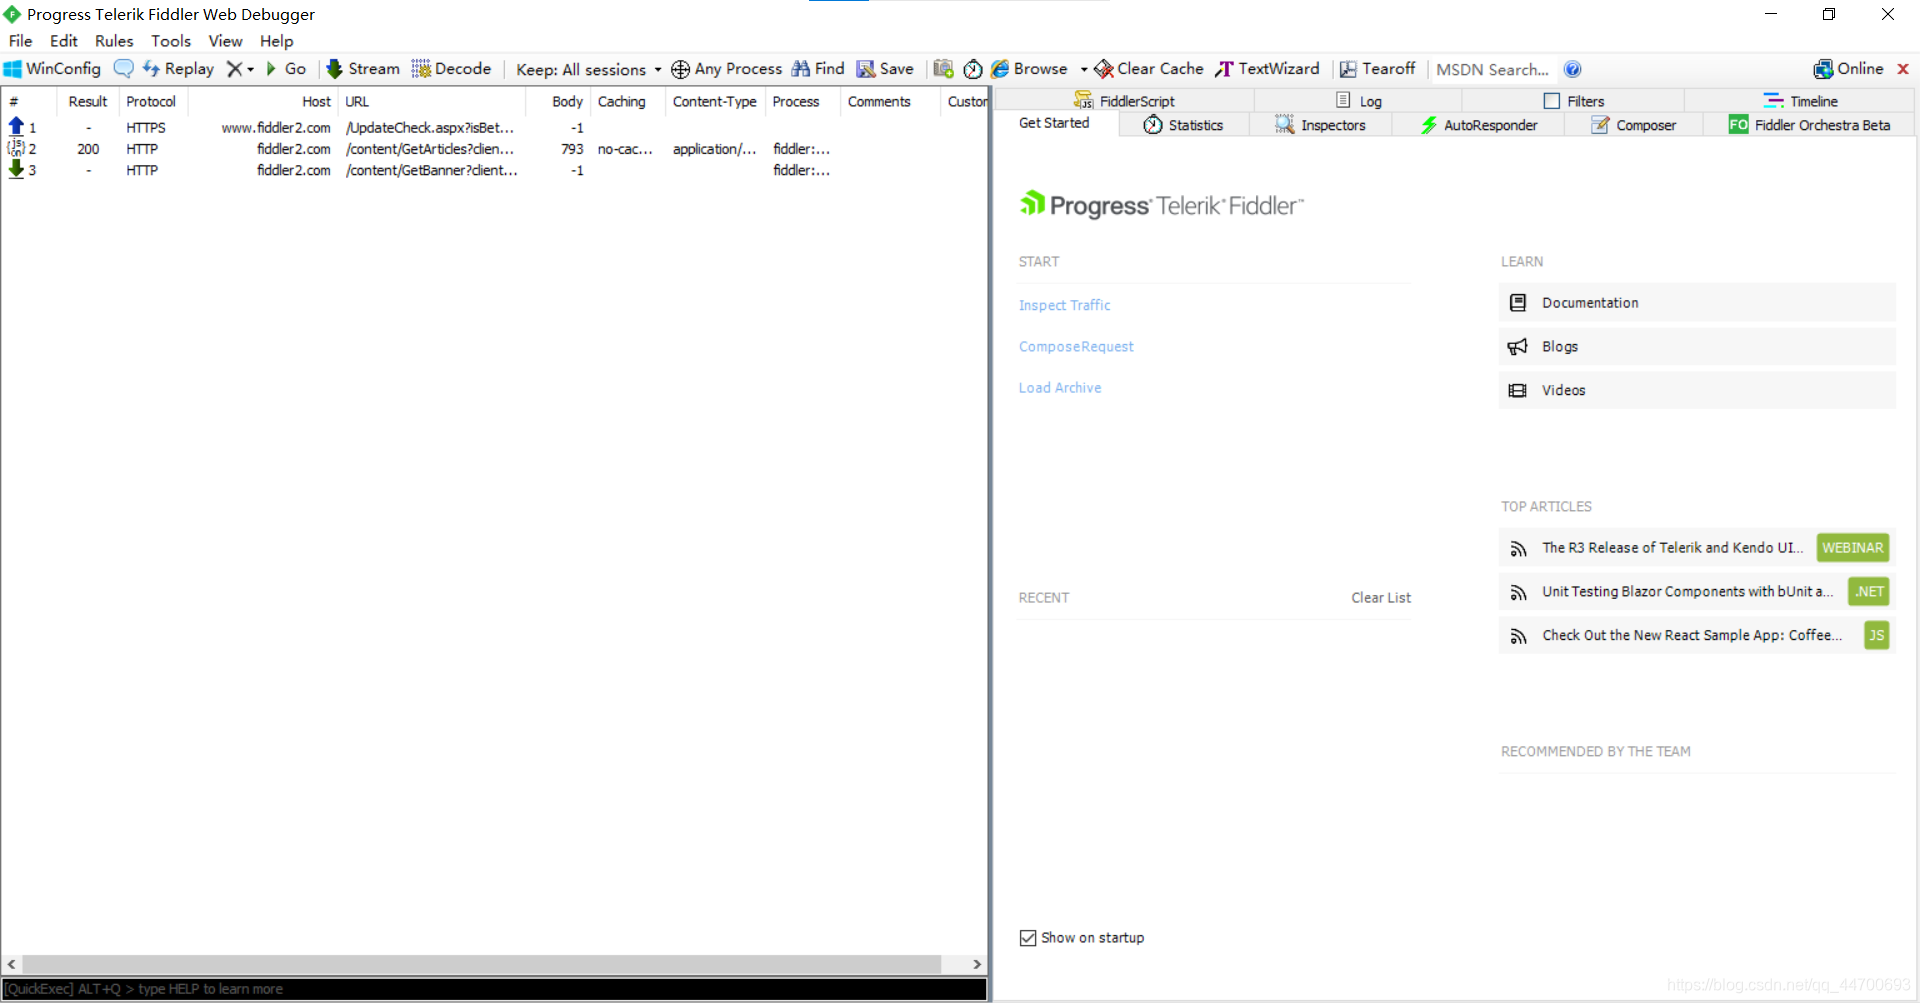Open the Keep: All sessions dropdown
The image size is (1920, 1003).
pyautogui.click(x=589, y=69)
